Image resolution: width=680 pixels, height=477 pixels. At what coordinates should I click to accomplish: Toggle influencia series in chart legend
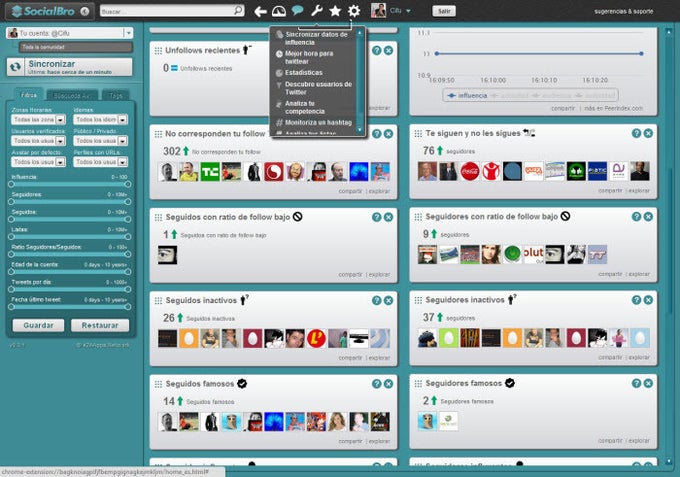point(468,95)
